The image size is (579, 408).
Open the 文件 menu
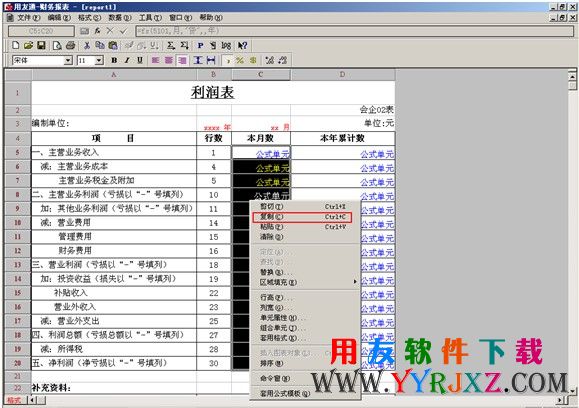point(28,18)
